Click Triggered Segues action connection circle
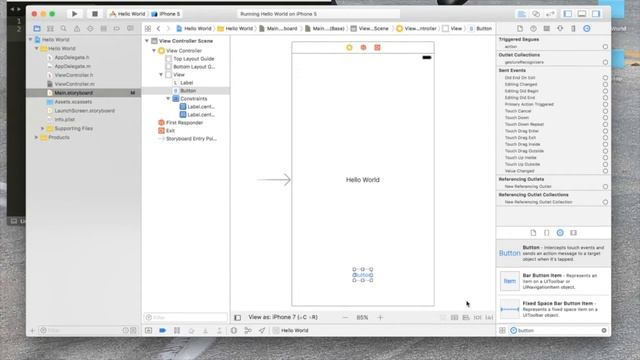640x360 pixels. tap(605, 47)
